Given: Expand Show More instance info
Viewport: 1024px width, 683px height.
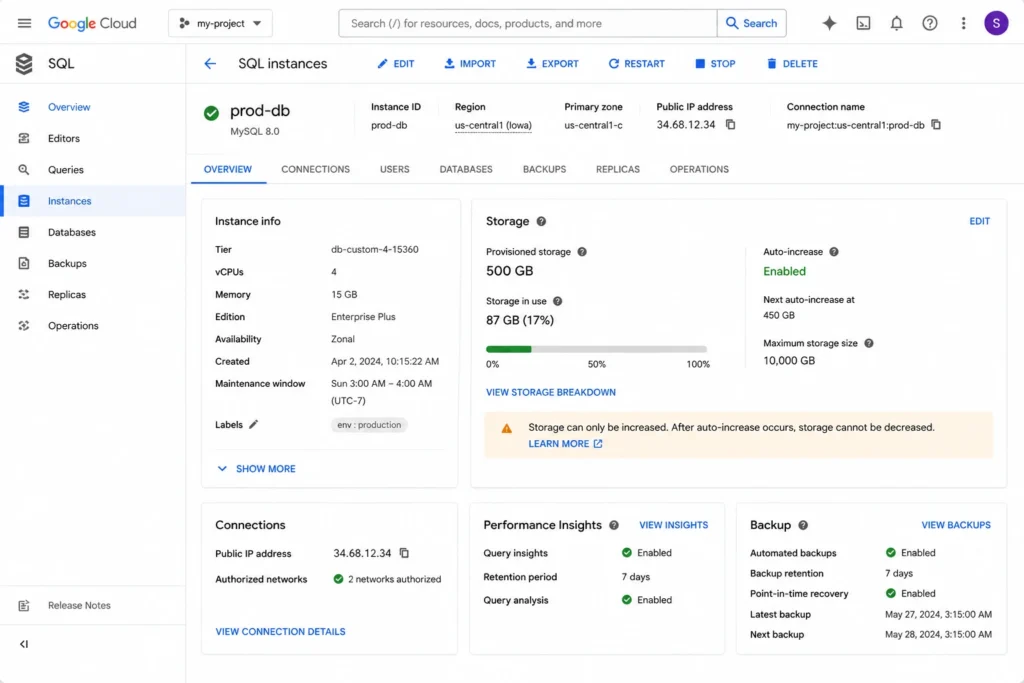Looking at the screenshot, I should [256, 469].
